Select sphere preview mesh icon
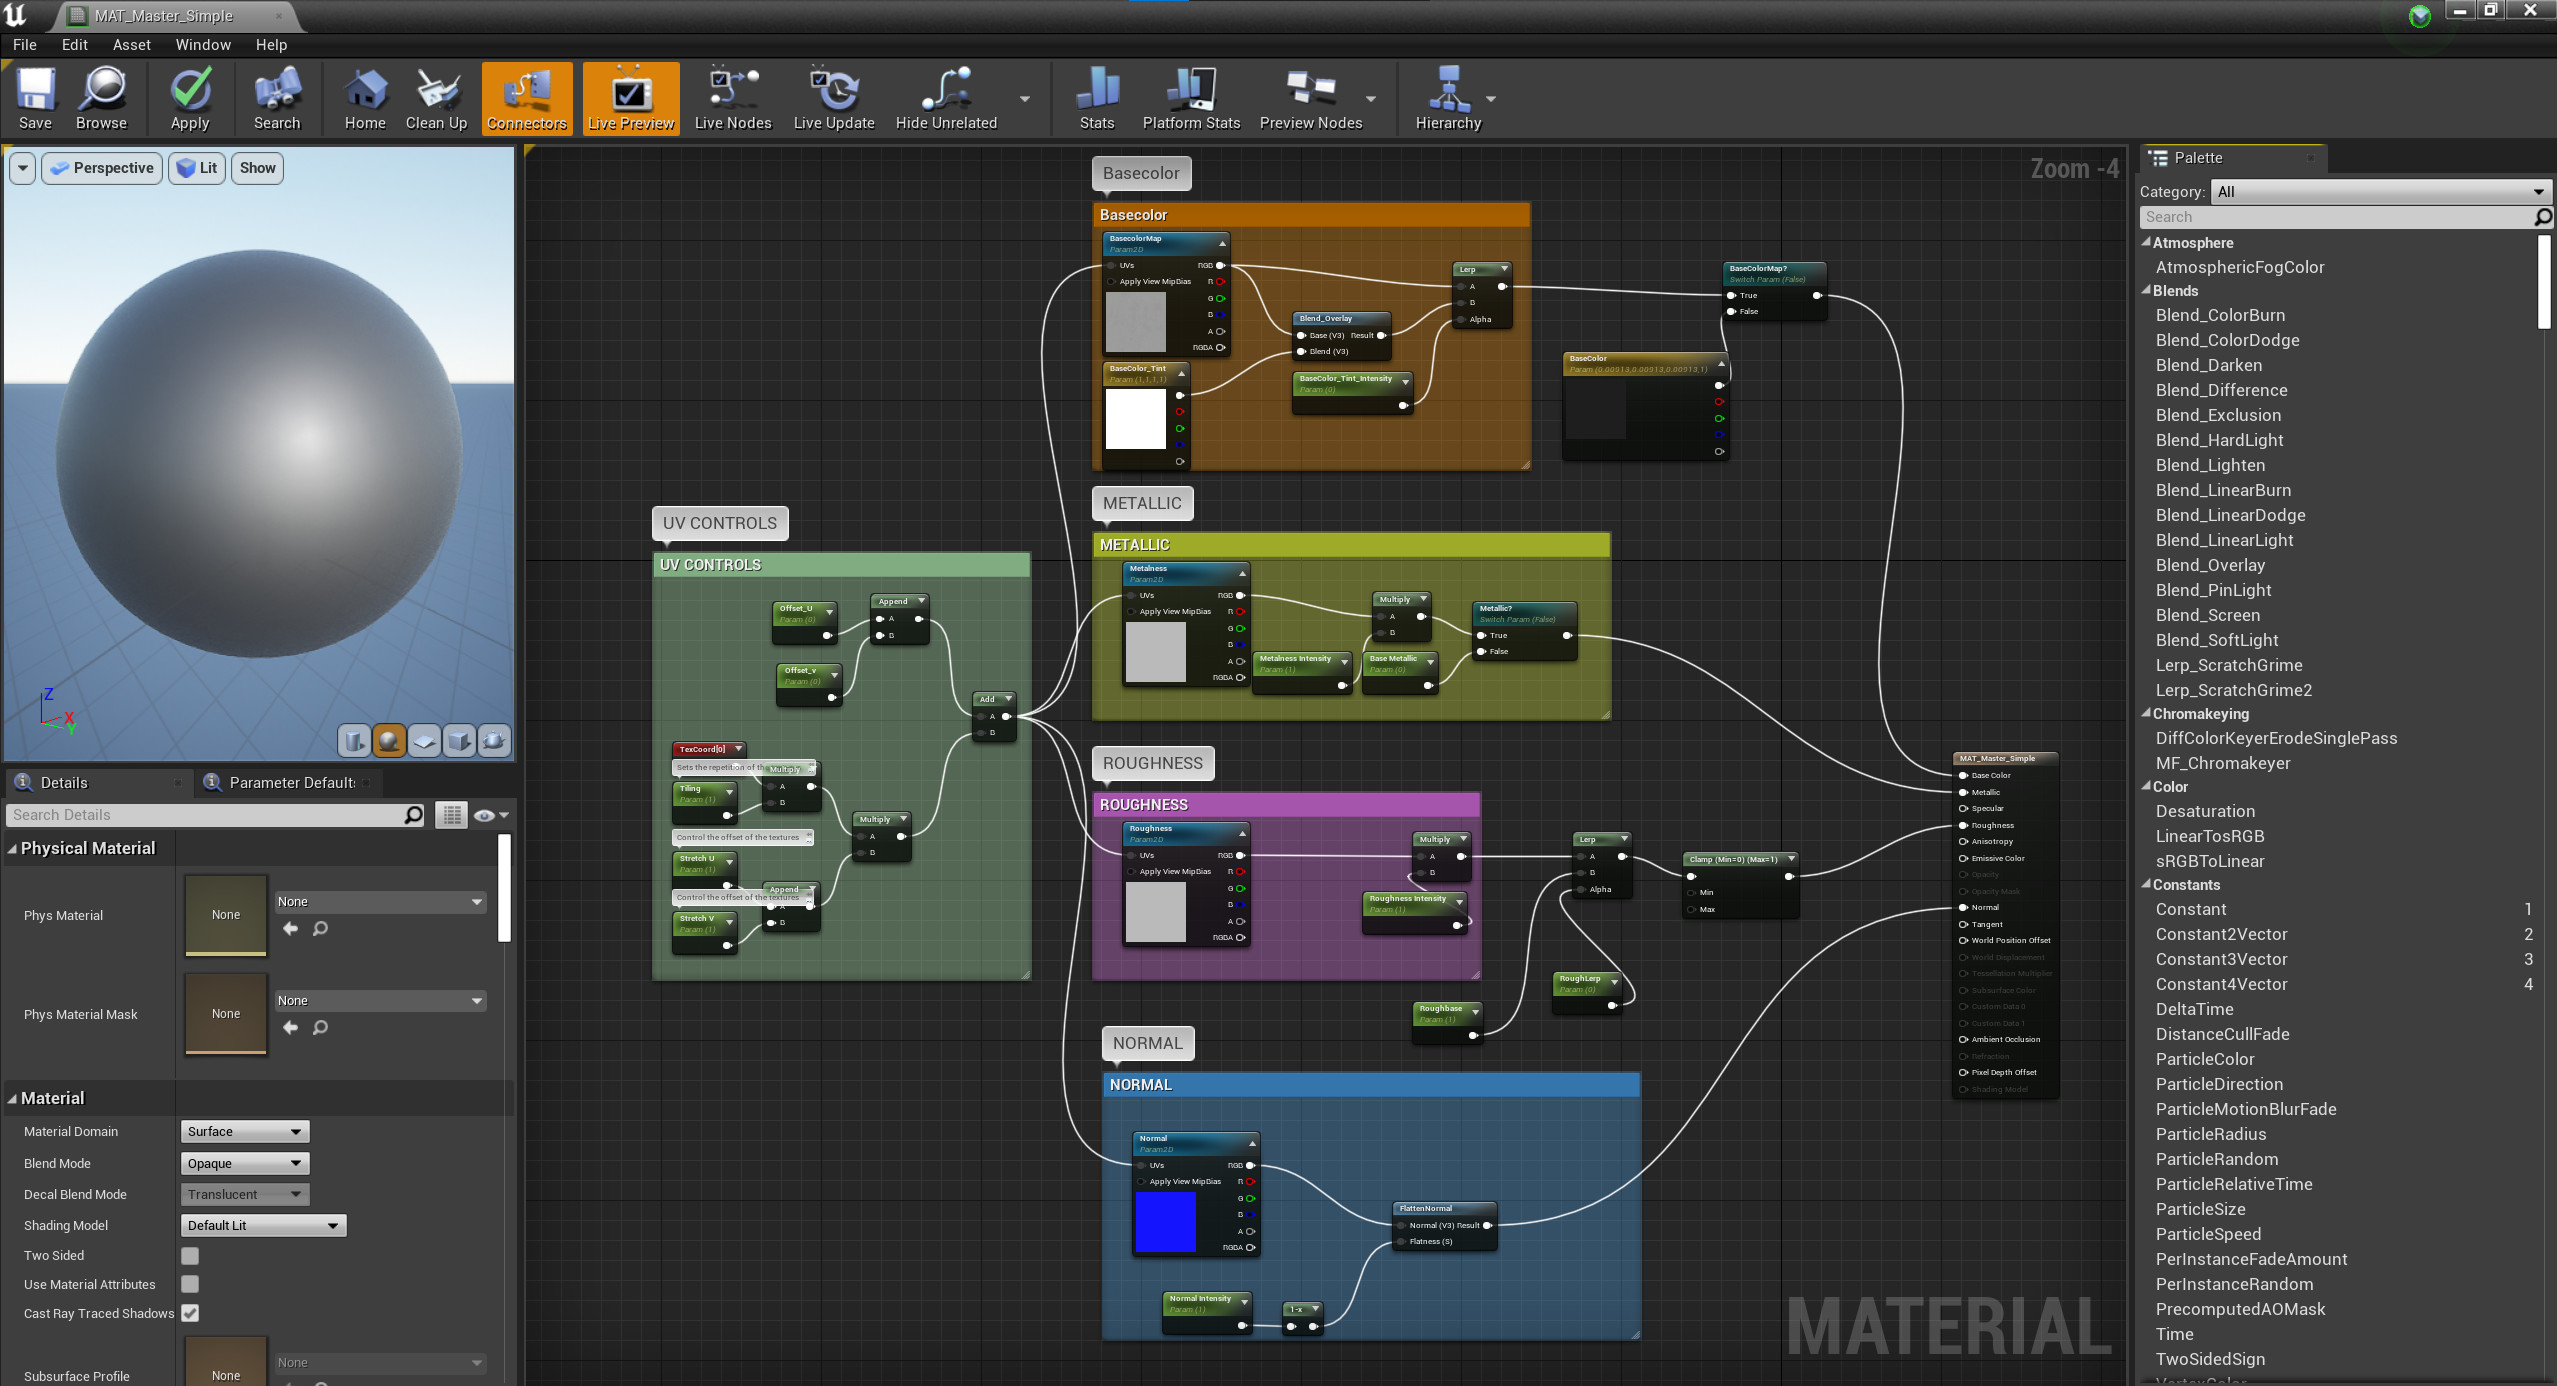 (x=389, y=740)
